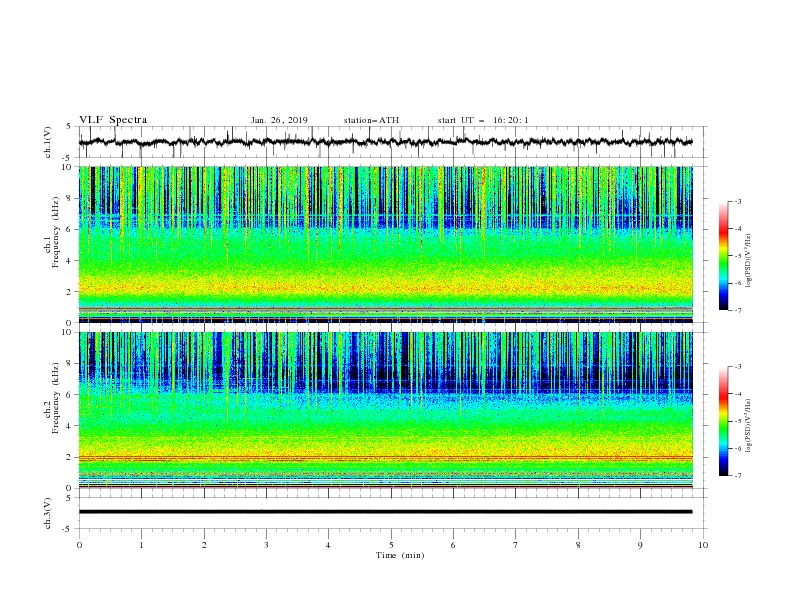Click ch.2 frequency tick label "4"
This screenshot has height=612, width=792.
click(69, 426)
